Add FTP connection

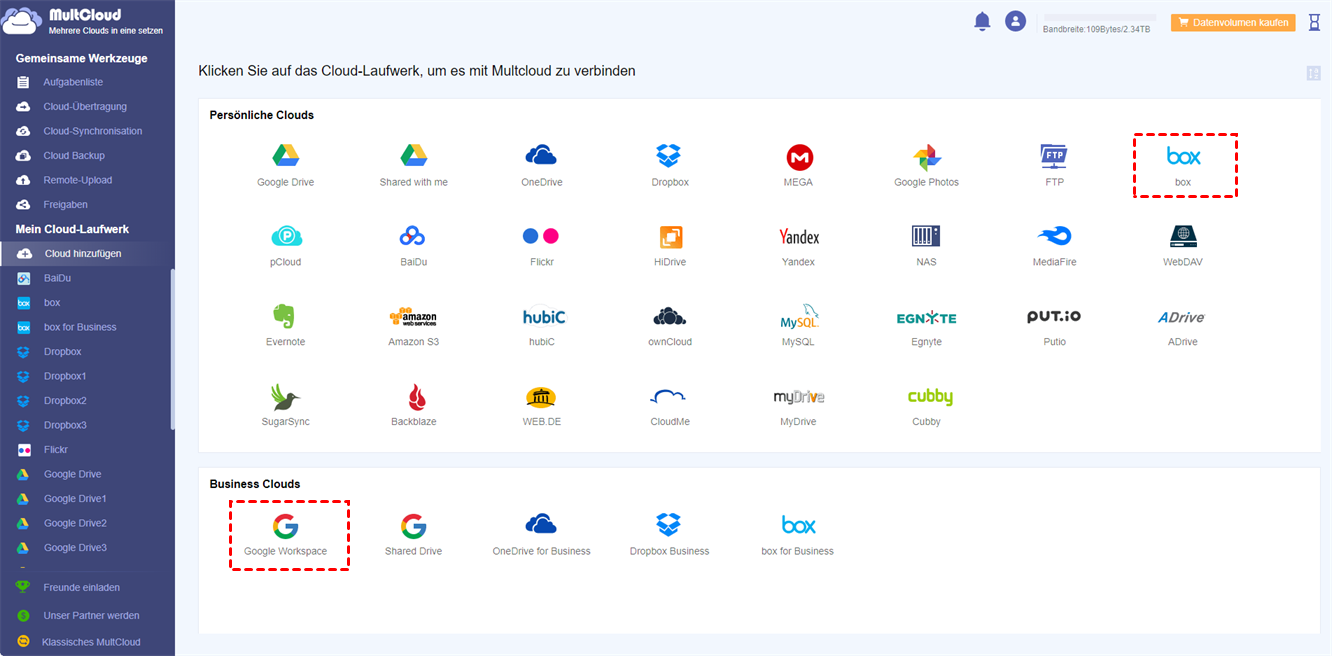1054,166
